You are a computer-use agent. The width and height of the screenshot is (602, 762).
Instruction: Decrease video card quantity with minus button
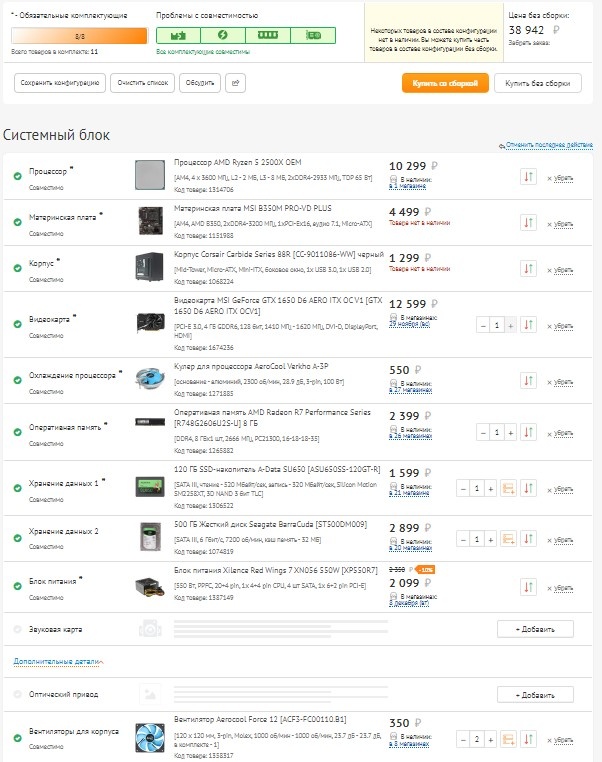coord(483,326)
